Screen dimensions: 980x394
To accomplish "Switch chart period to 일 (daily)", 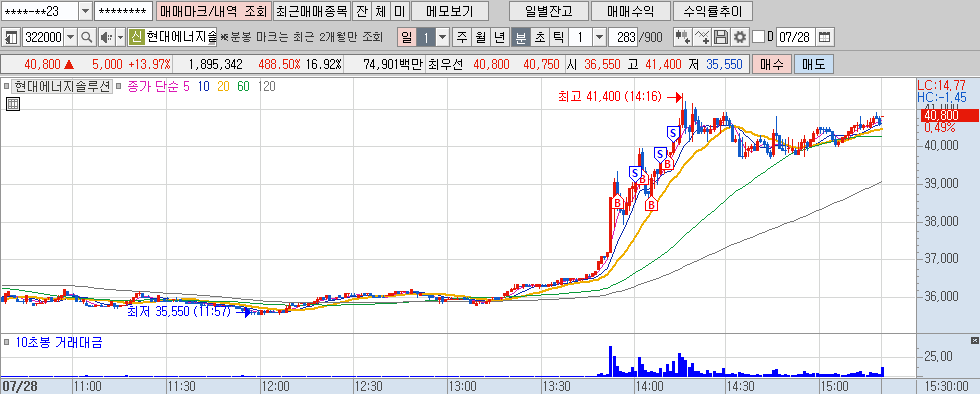I will [x=406, y=38].
